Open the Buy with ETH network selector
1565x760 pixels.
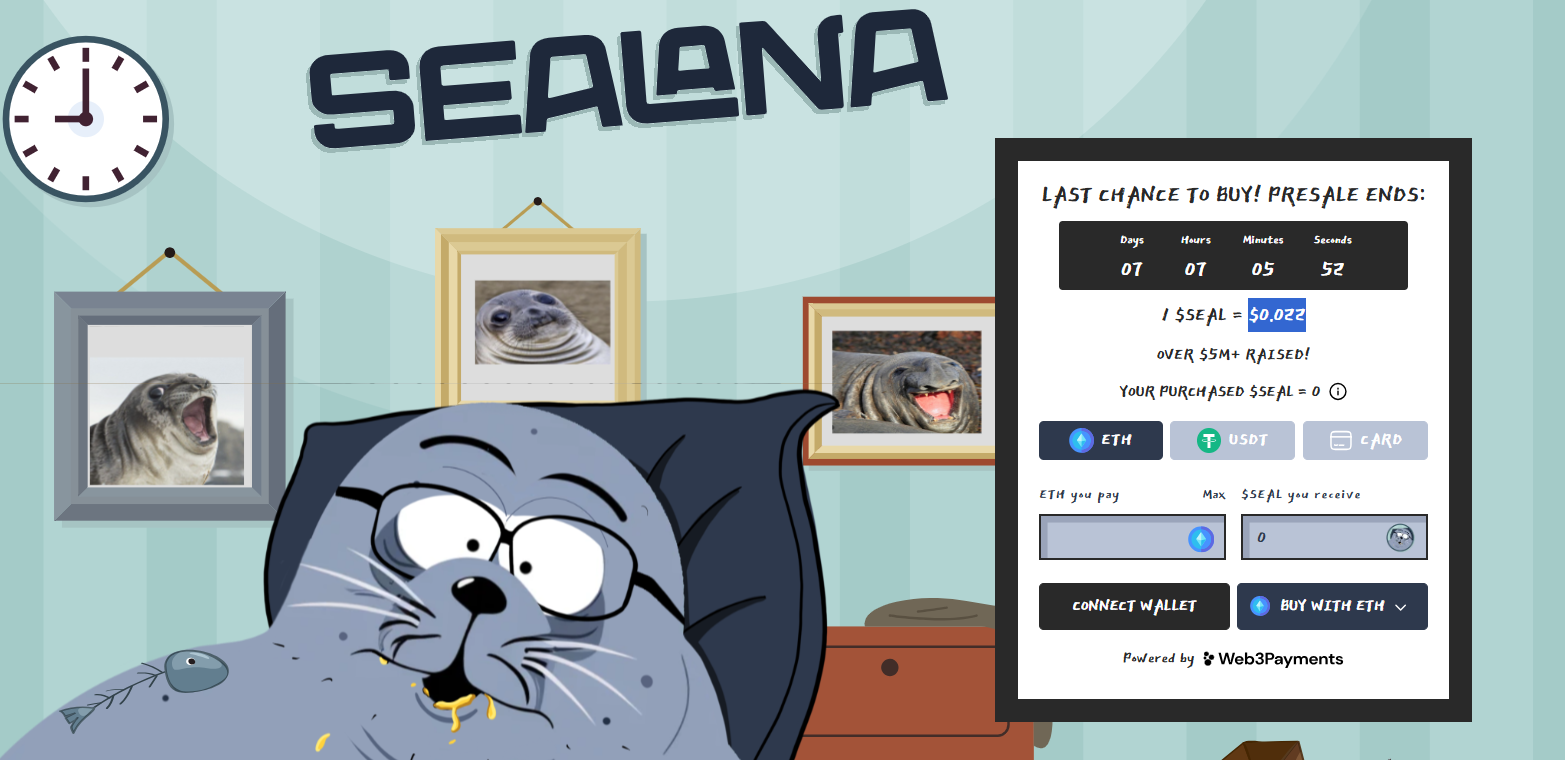tap(1332, 607)
